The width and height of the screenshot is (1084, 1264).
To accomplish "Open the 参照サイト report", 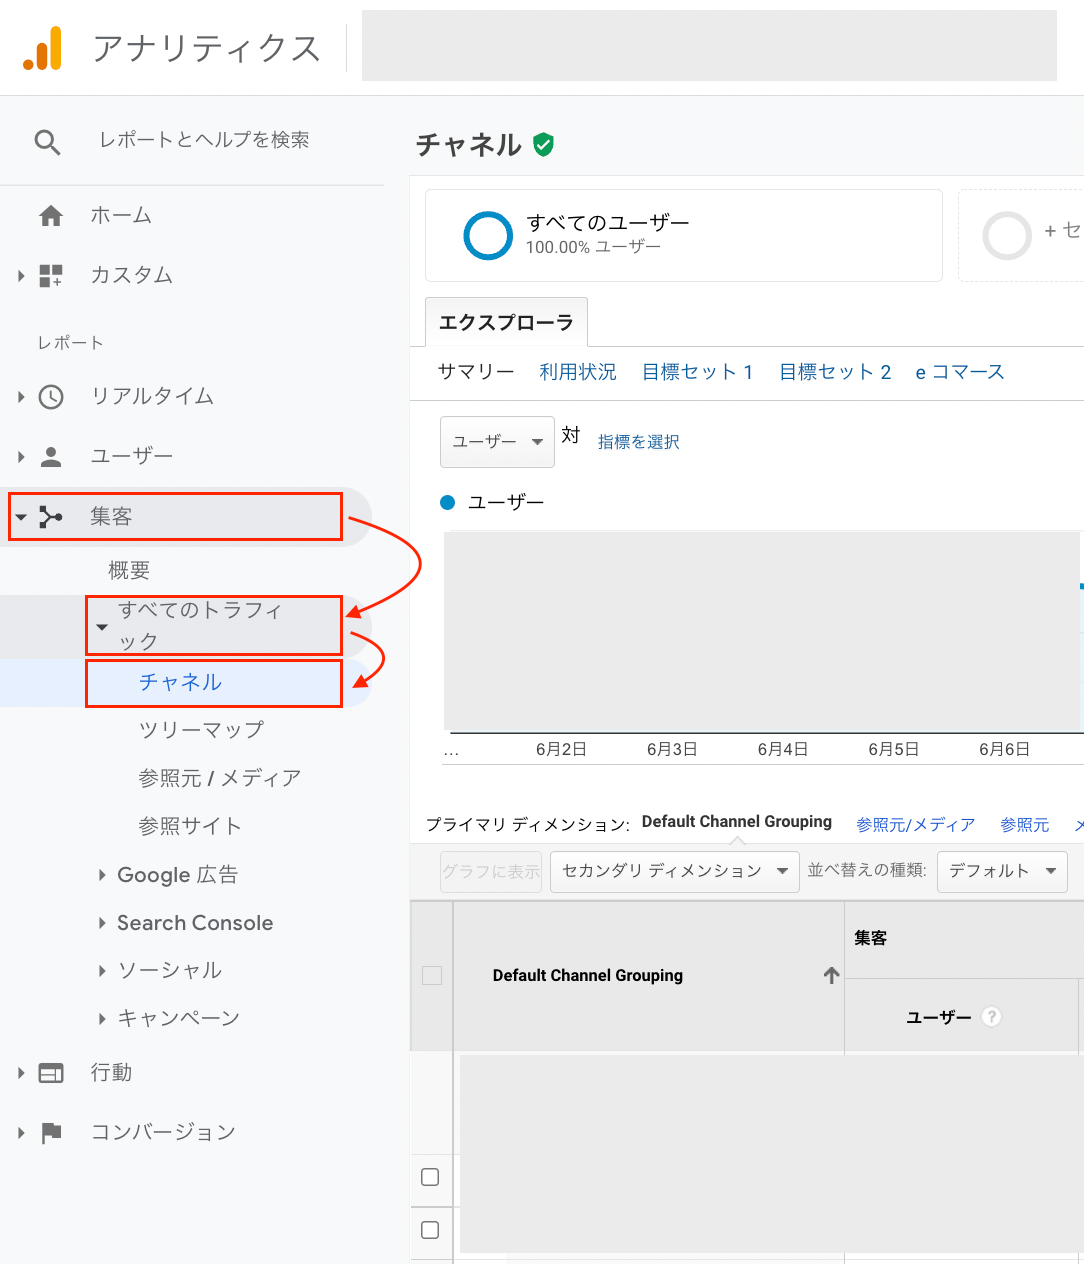I will (190, 826).
